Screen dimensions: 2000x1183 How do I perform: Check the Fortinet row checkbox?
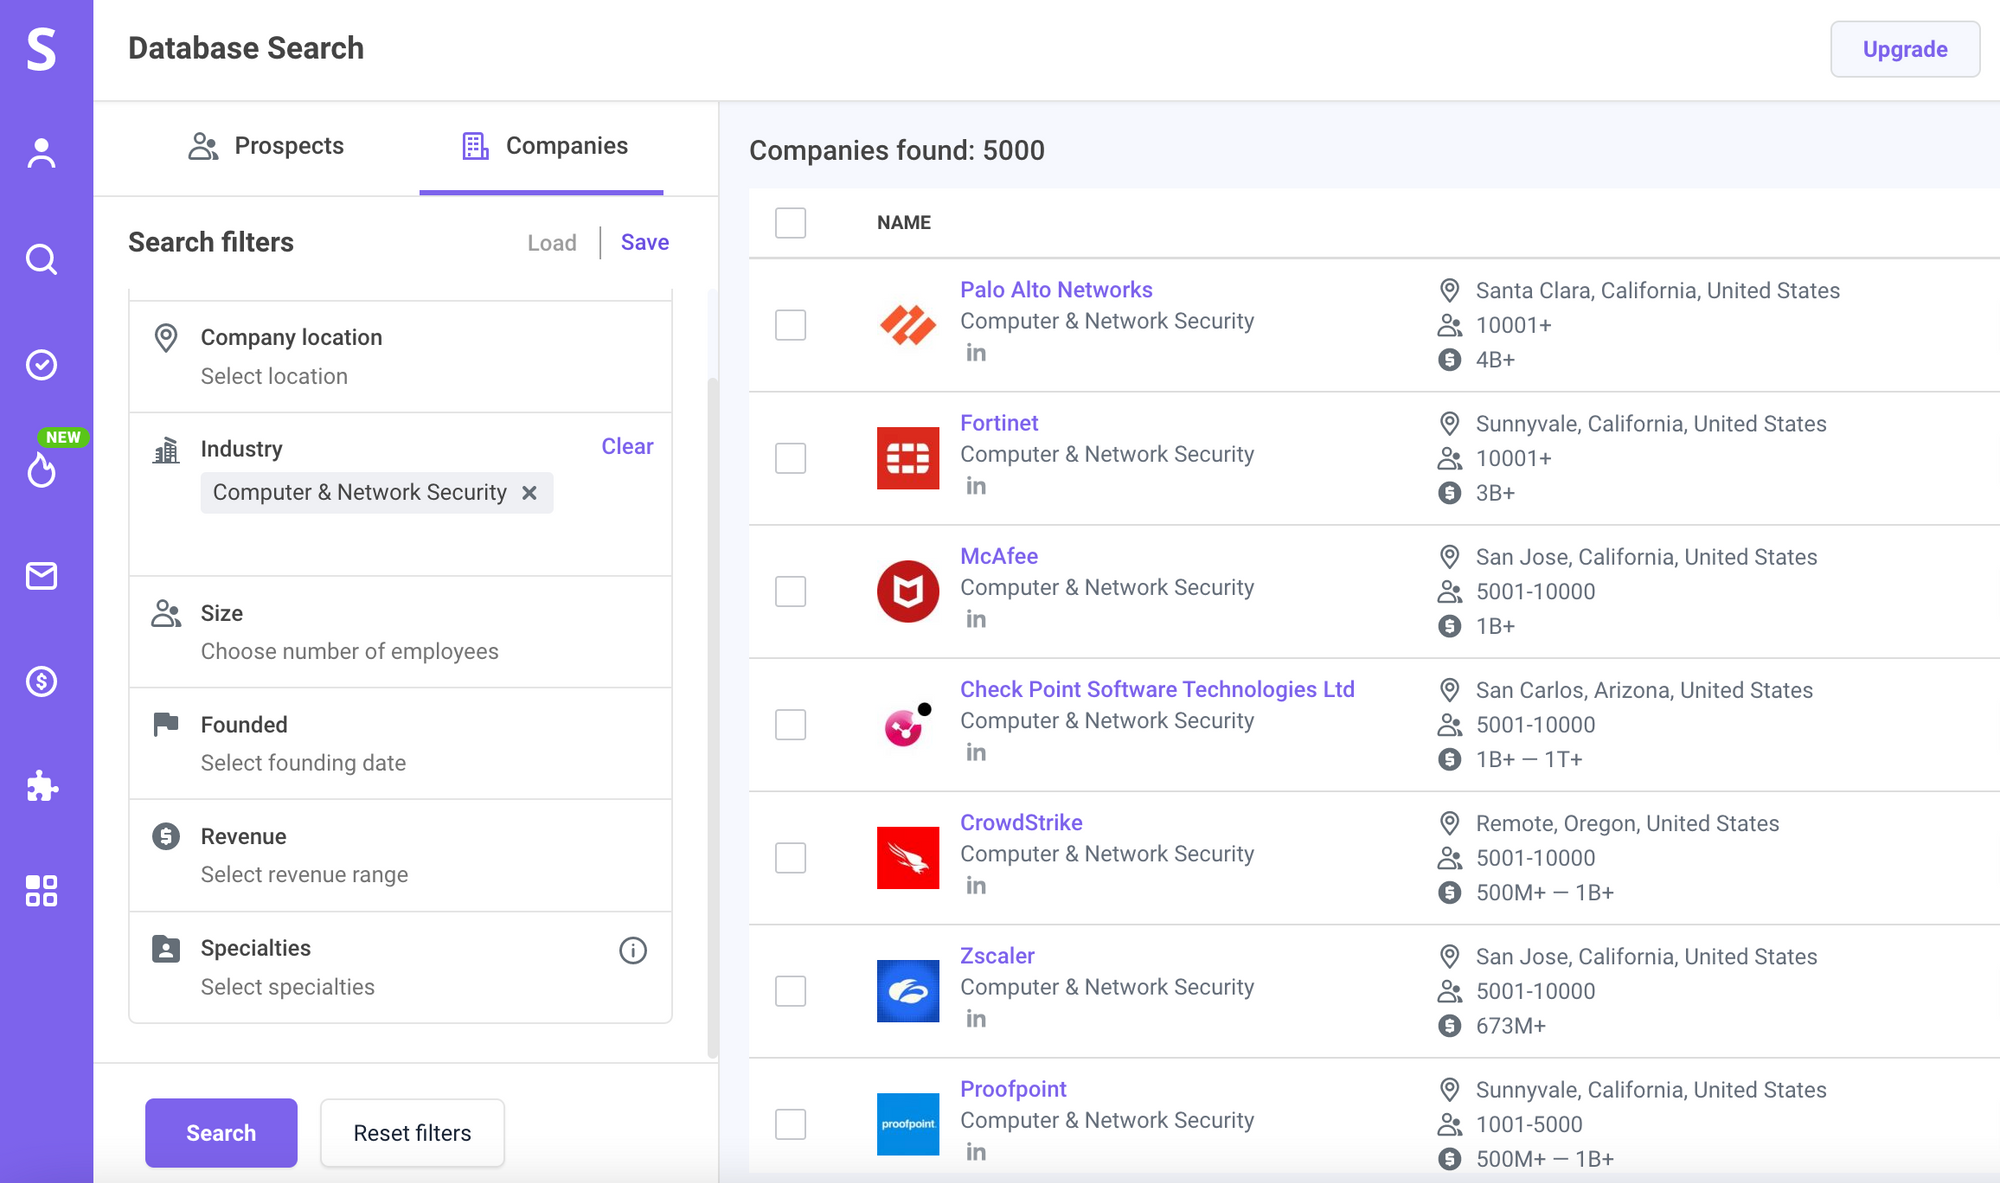[x=790, y=458]
